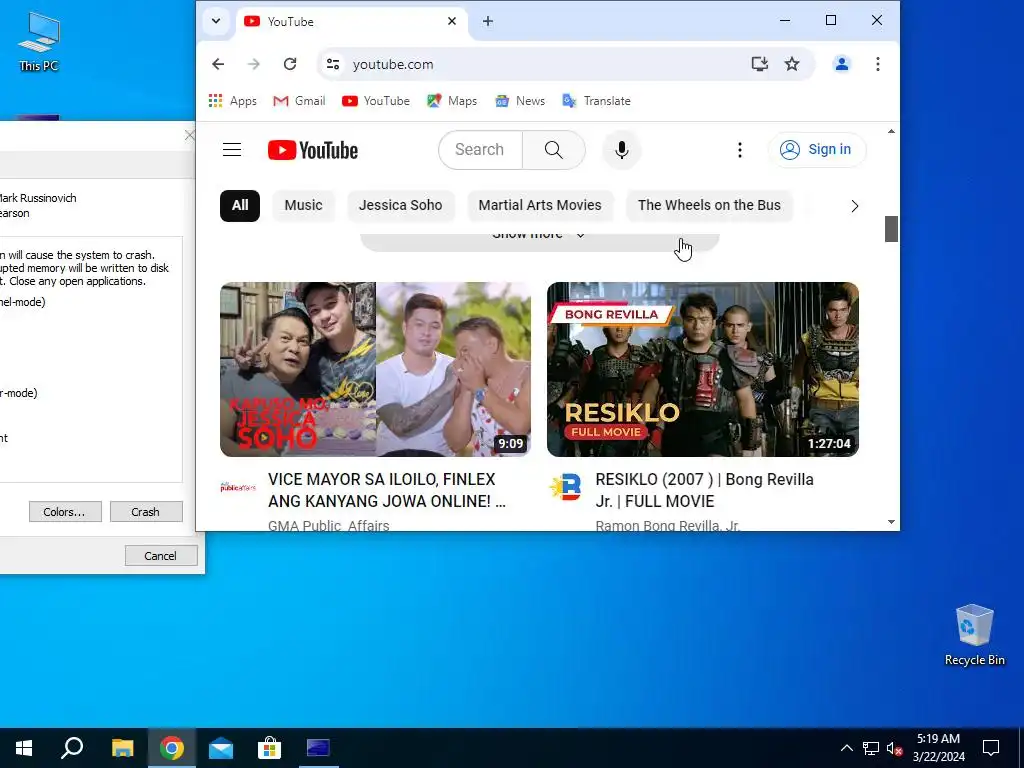Click the YouTube logo
The height and width of the screenshot is (768, 1024).
click(313, 150)
